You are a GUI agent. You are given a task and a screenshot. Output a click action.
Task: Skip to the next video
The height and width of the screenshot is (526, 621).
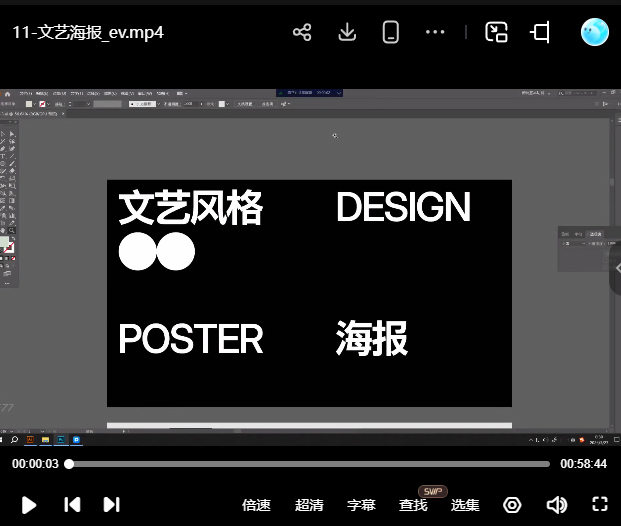click(111, 505)
